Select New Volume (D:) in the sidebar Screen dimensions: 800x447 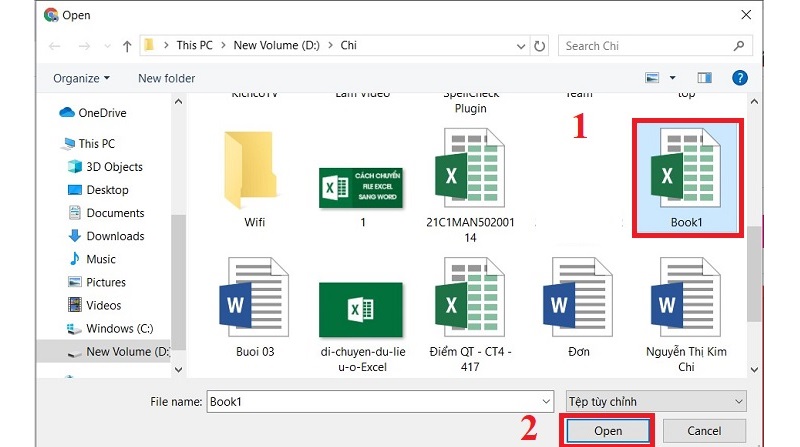tap(104, 352)
